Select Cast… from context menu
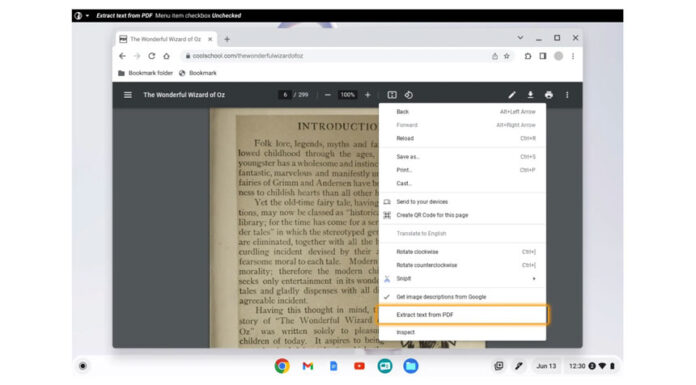This screenshot has height=385, width=696. pyautogui.click(x=462, y=183)
